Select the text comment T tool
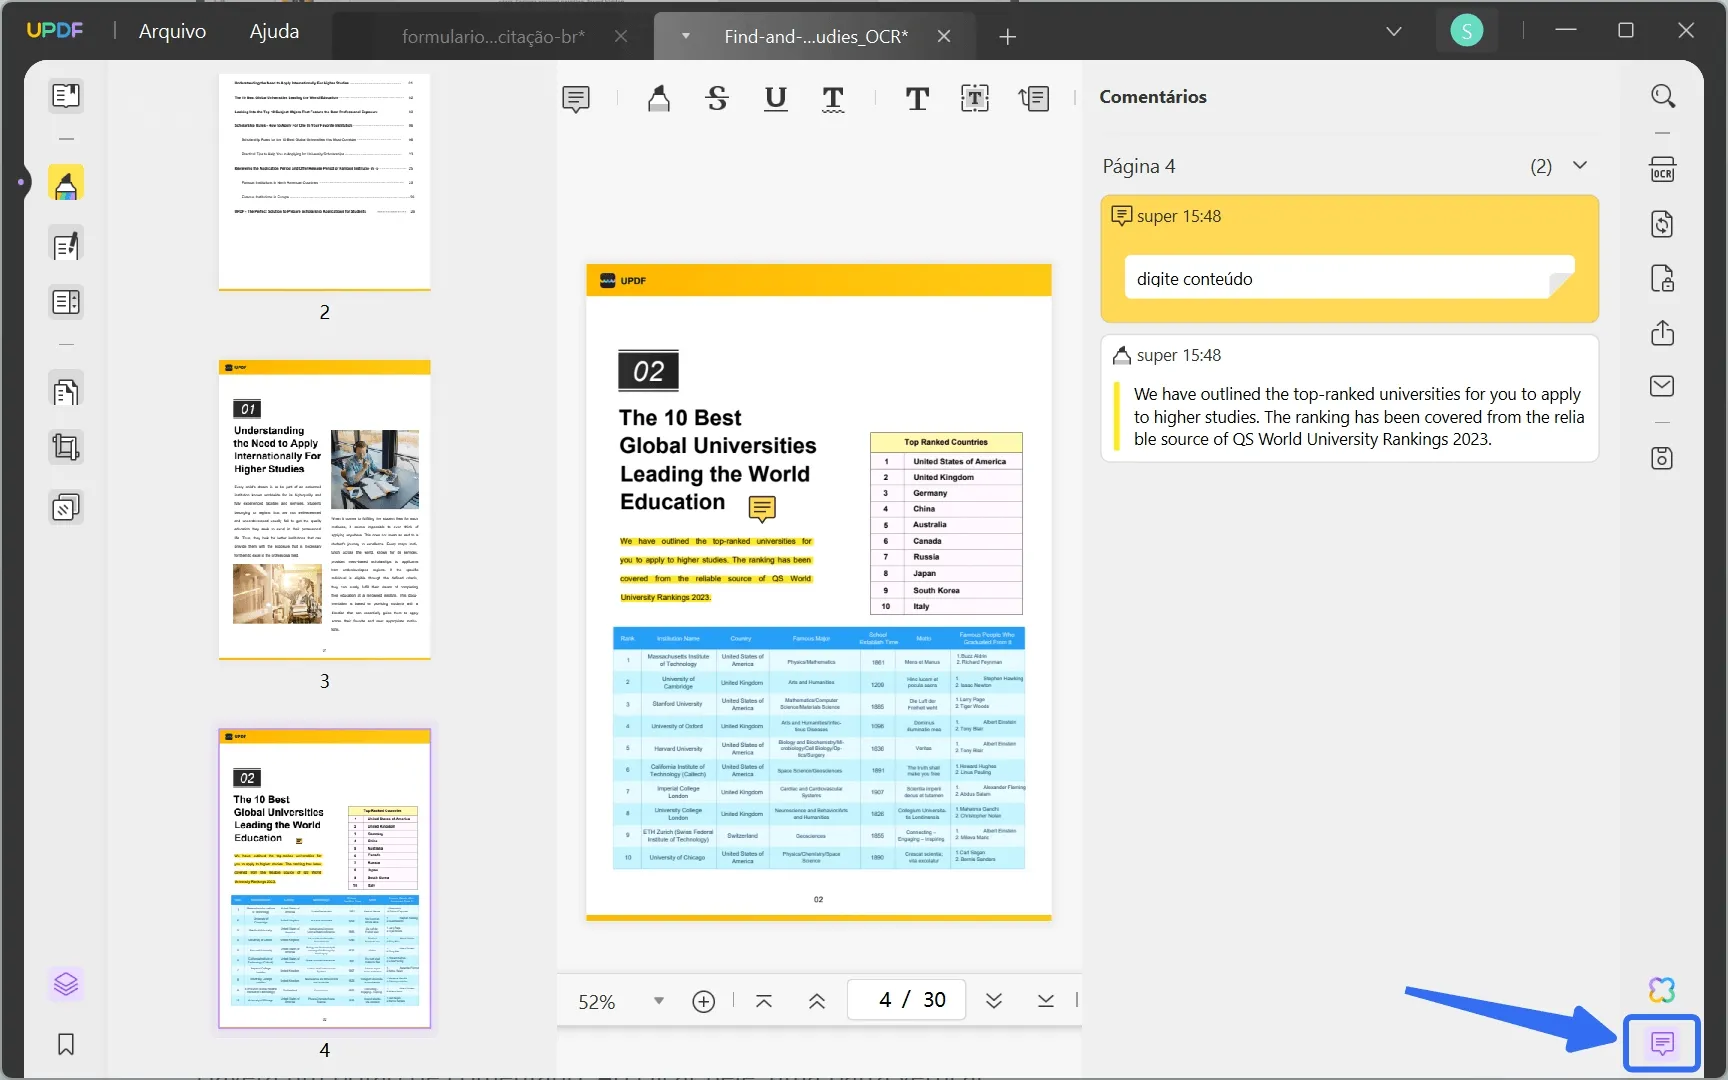 tap(917, 98)
